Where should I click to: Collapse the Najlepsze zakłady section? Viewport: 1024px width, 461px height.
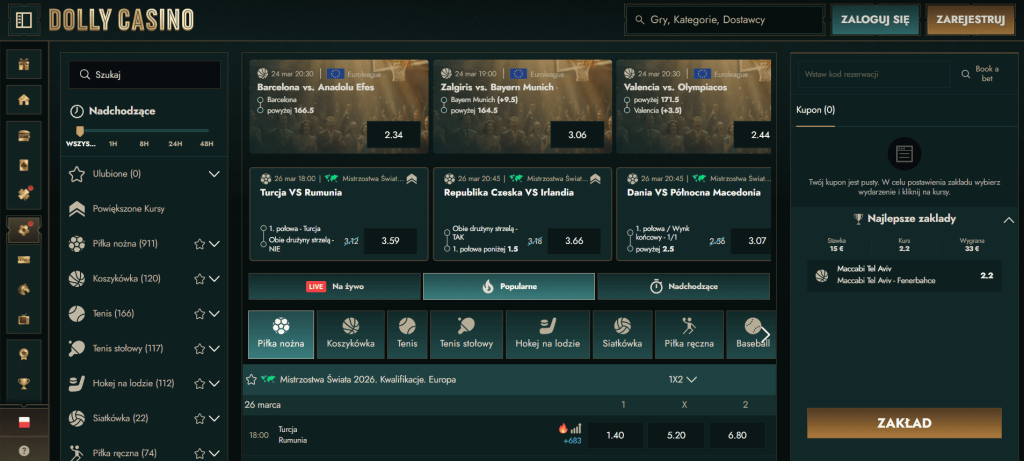pos(1008,220)
